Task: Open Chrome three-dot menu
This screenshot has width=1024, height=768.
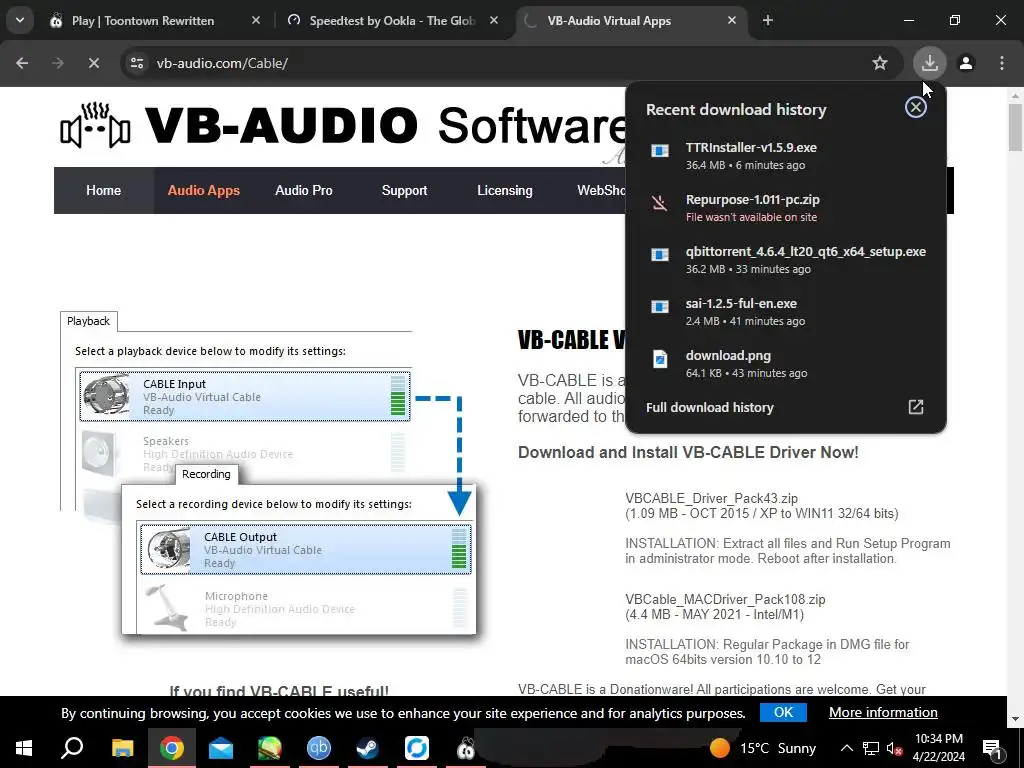Action: [1002, 63]
